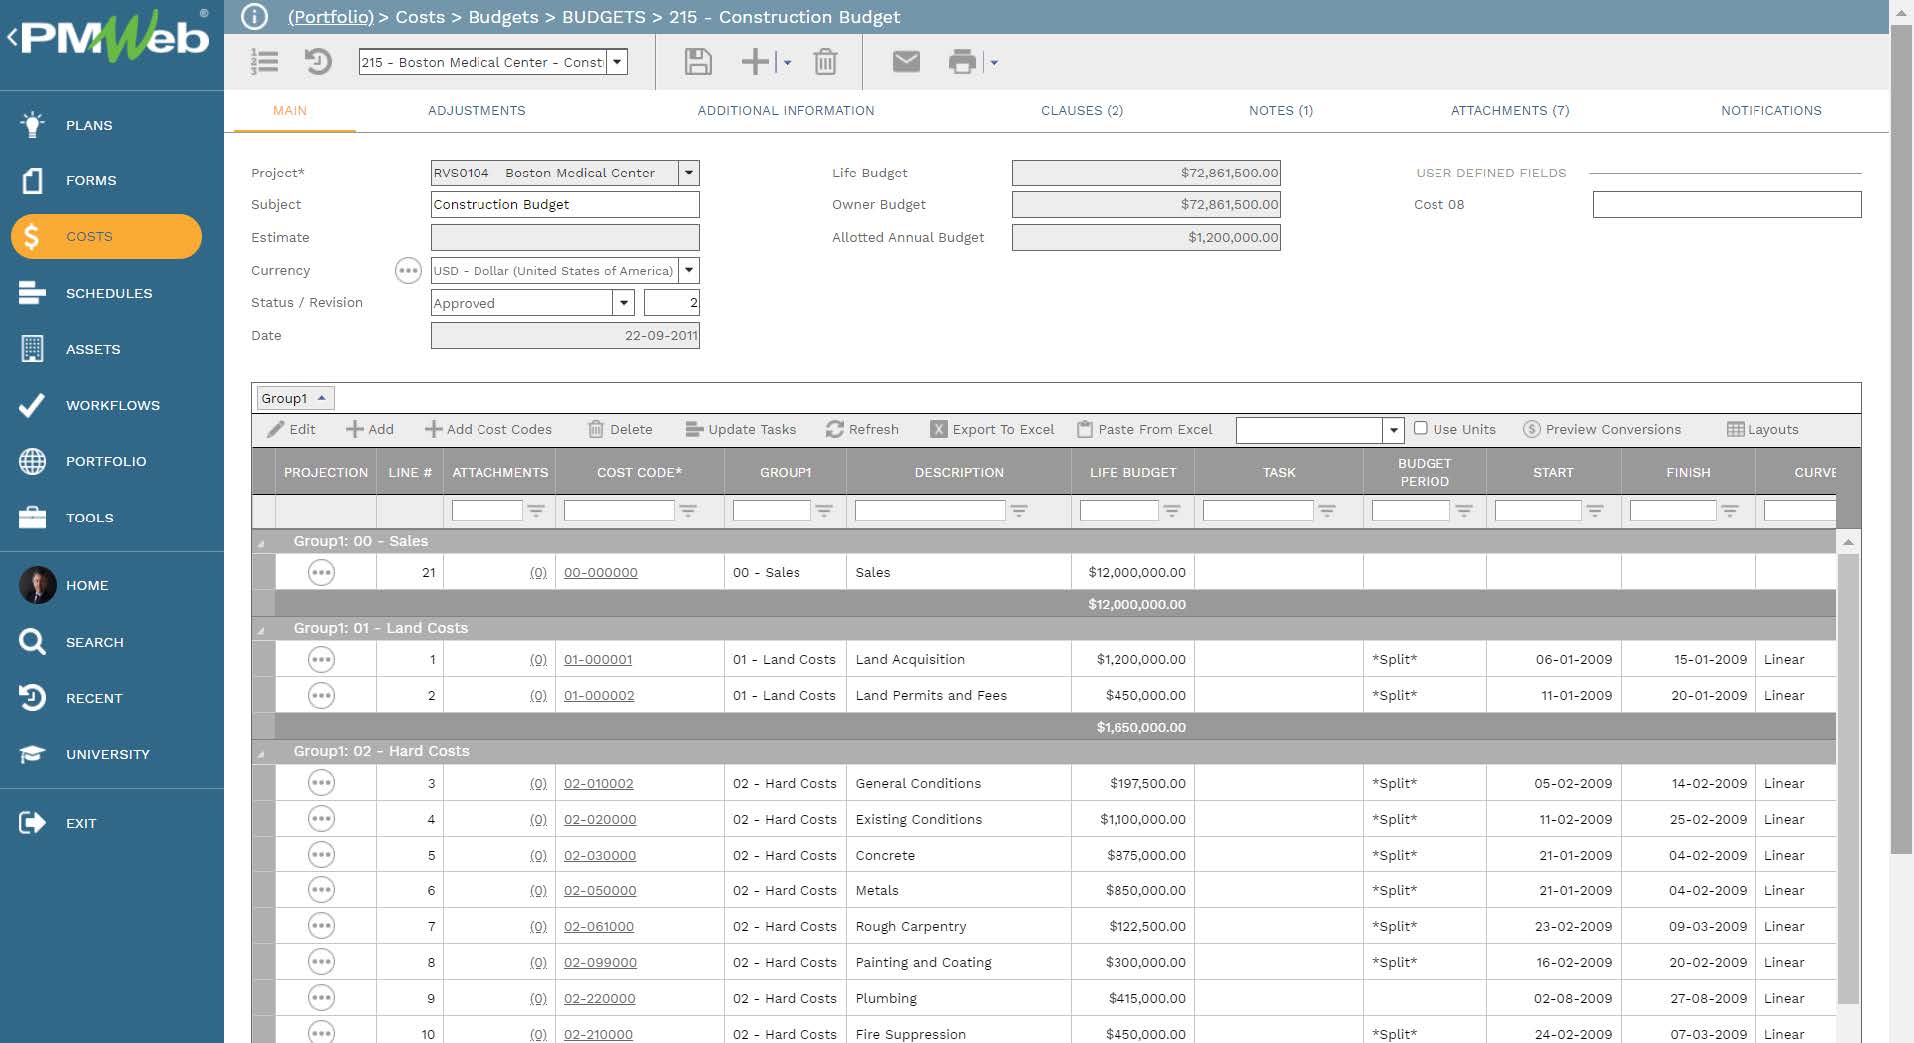Expand the Currency dropdown
The height and width of the screenshot is (1043, 1914).
point(688,270)
